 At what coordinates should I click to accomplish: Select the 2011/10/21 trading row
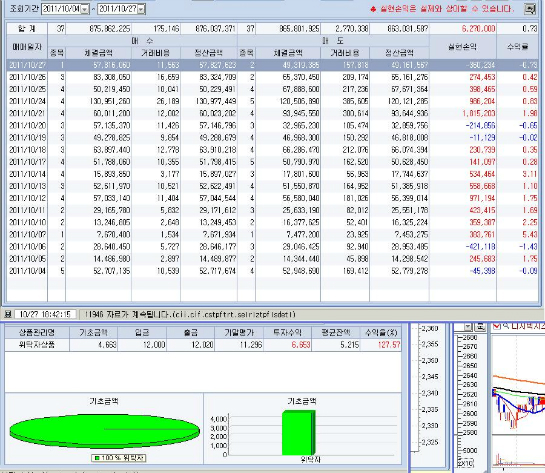272,113
